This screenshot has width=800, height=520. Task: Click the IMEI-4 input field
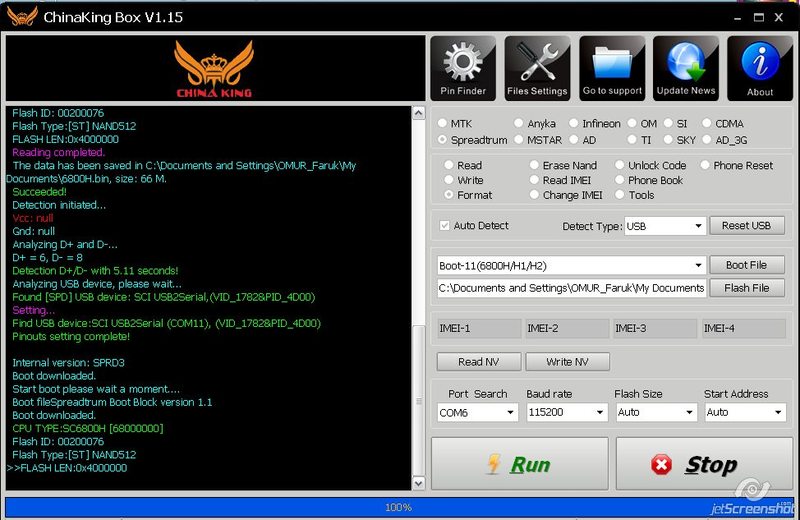pyautogui.click(x=744, y=329)
